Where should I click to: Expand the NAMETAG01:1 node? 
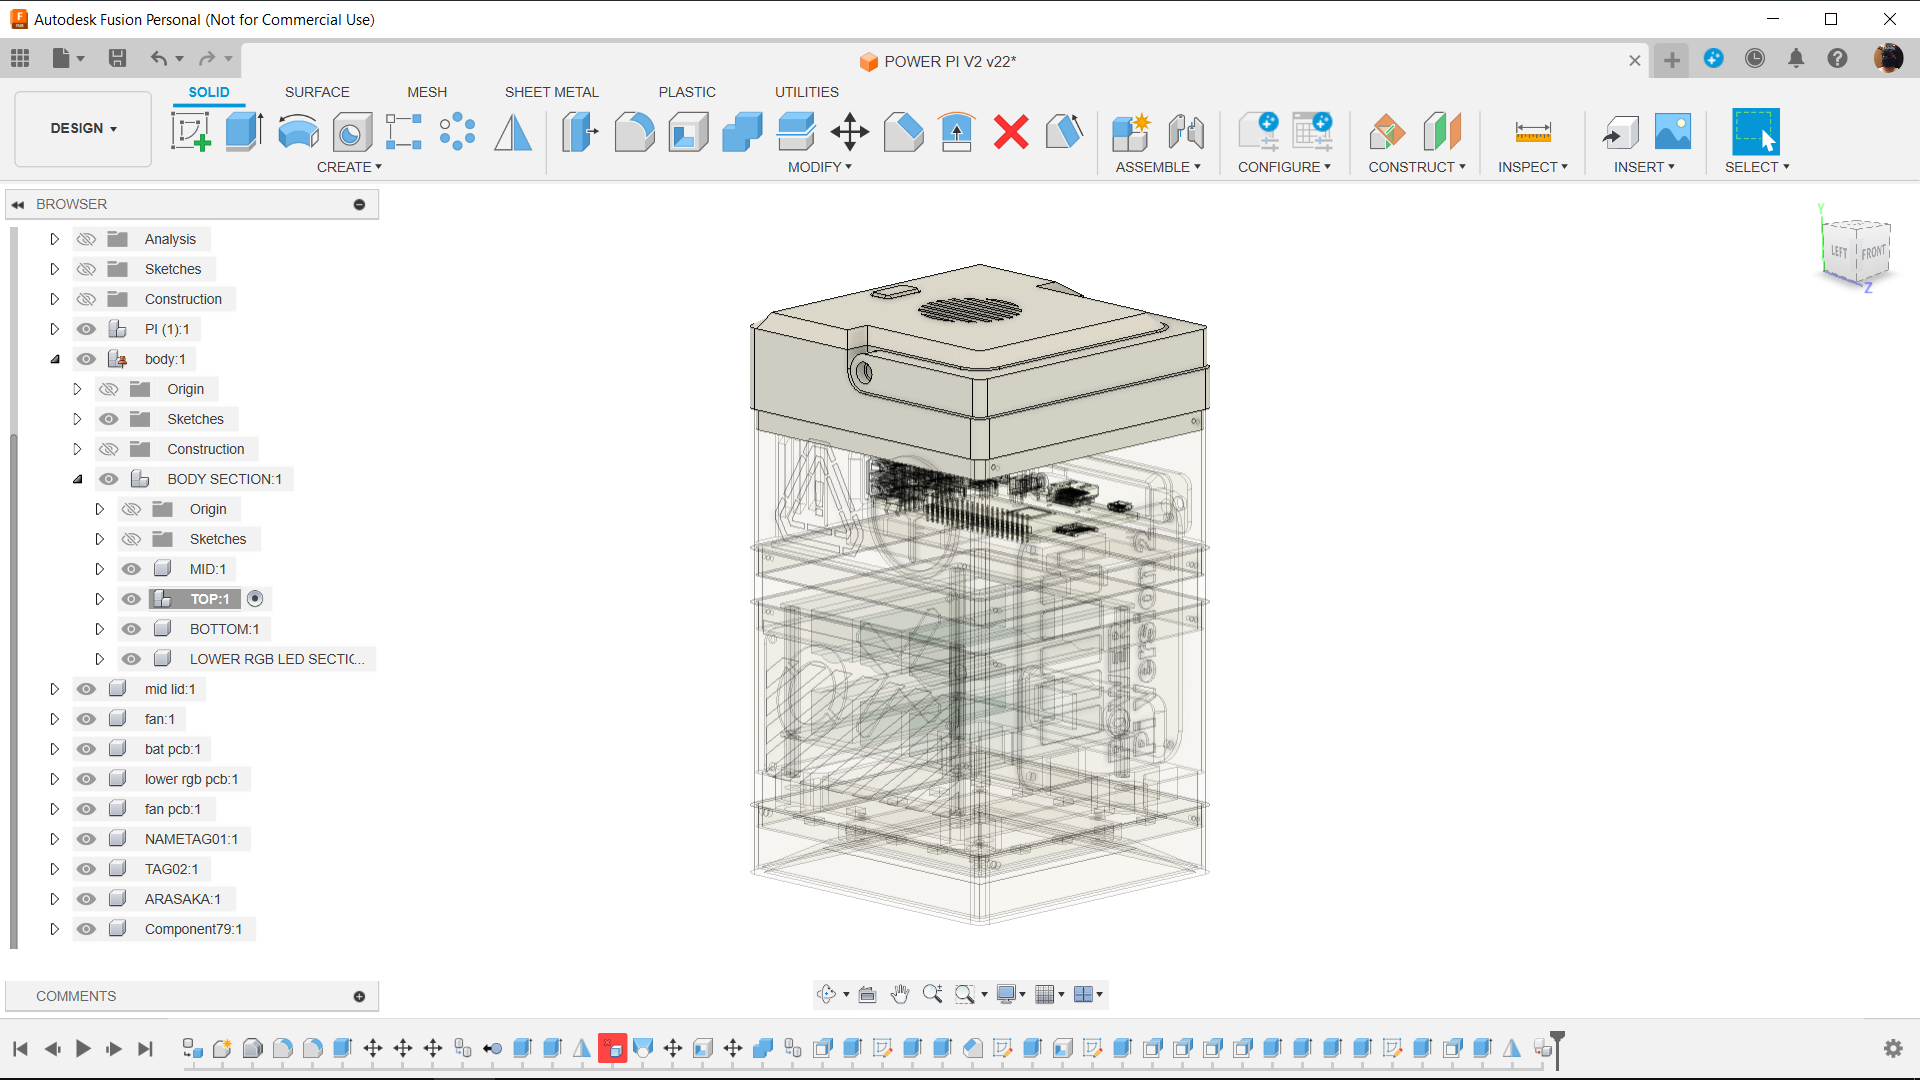(x=55, y=839)
